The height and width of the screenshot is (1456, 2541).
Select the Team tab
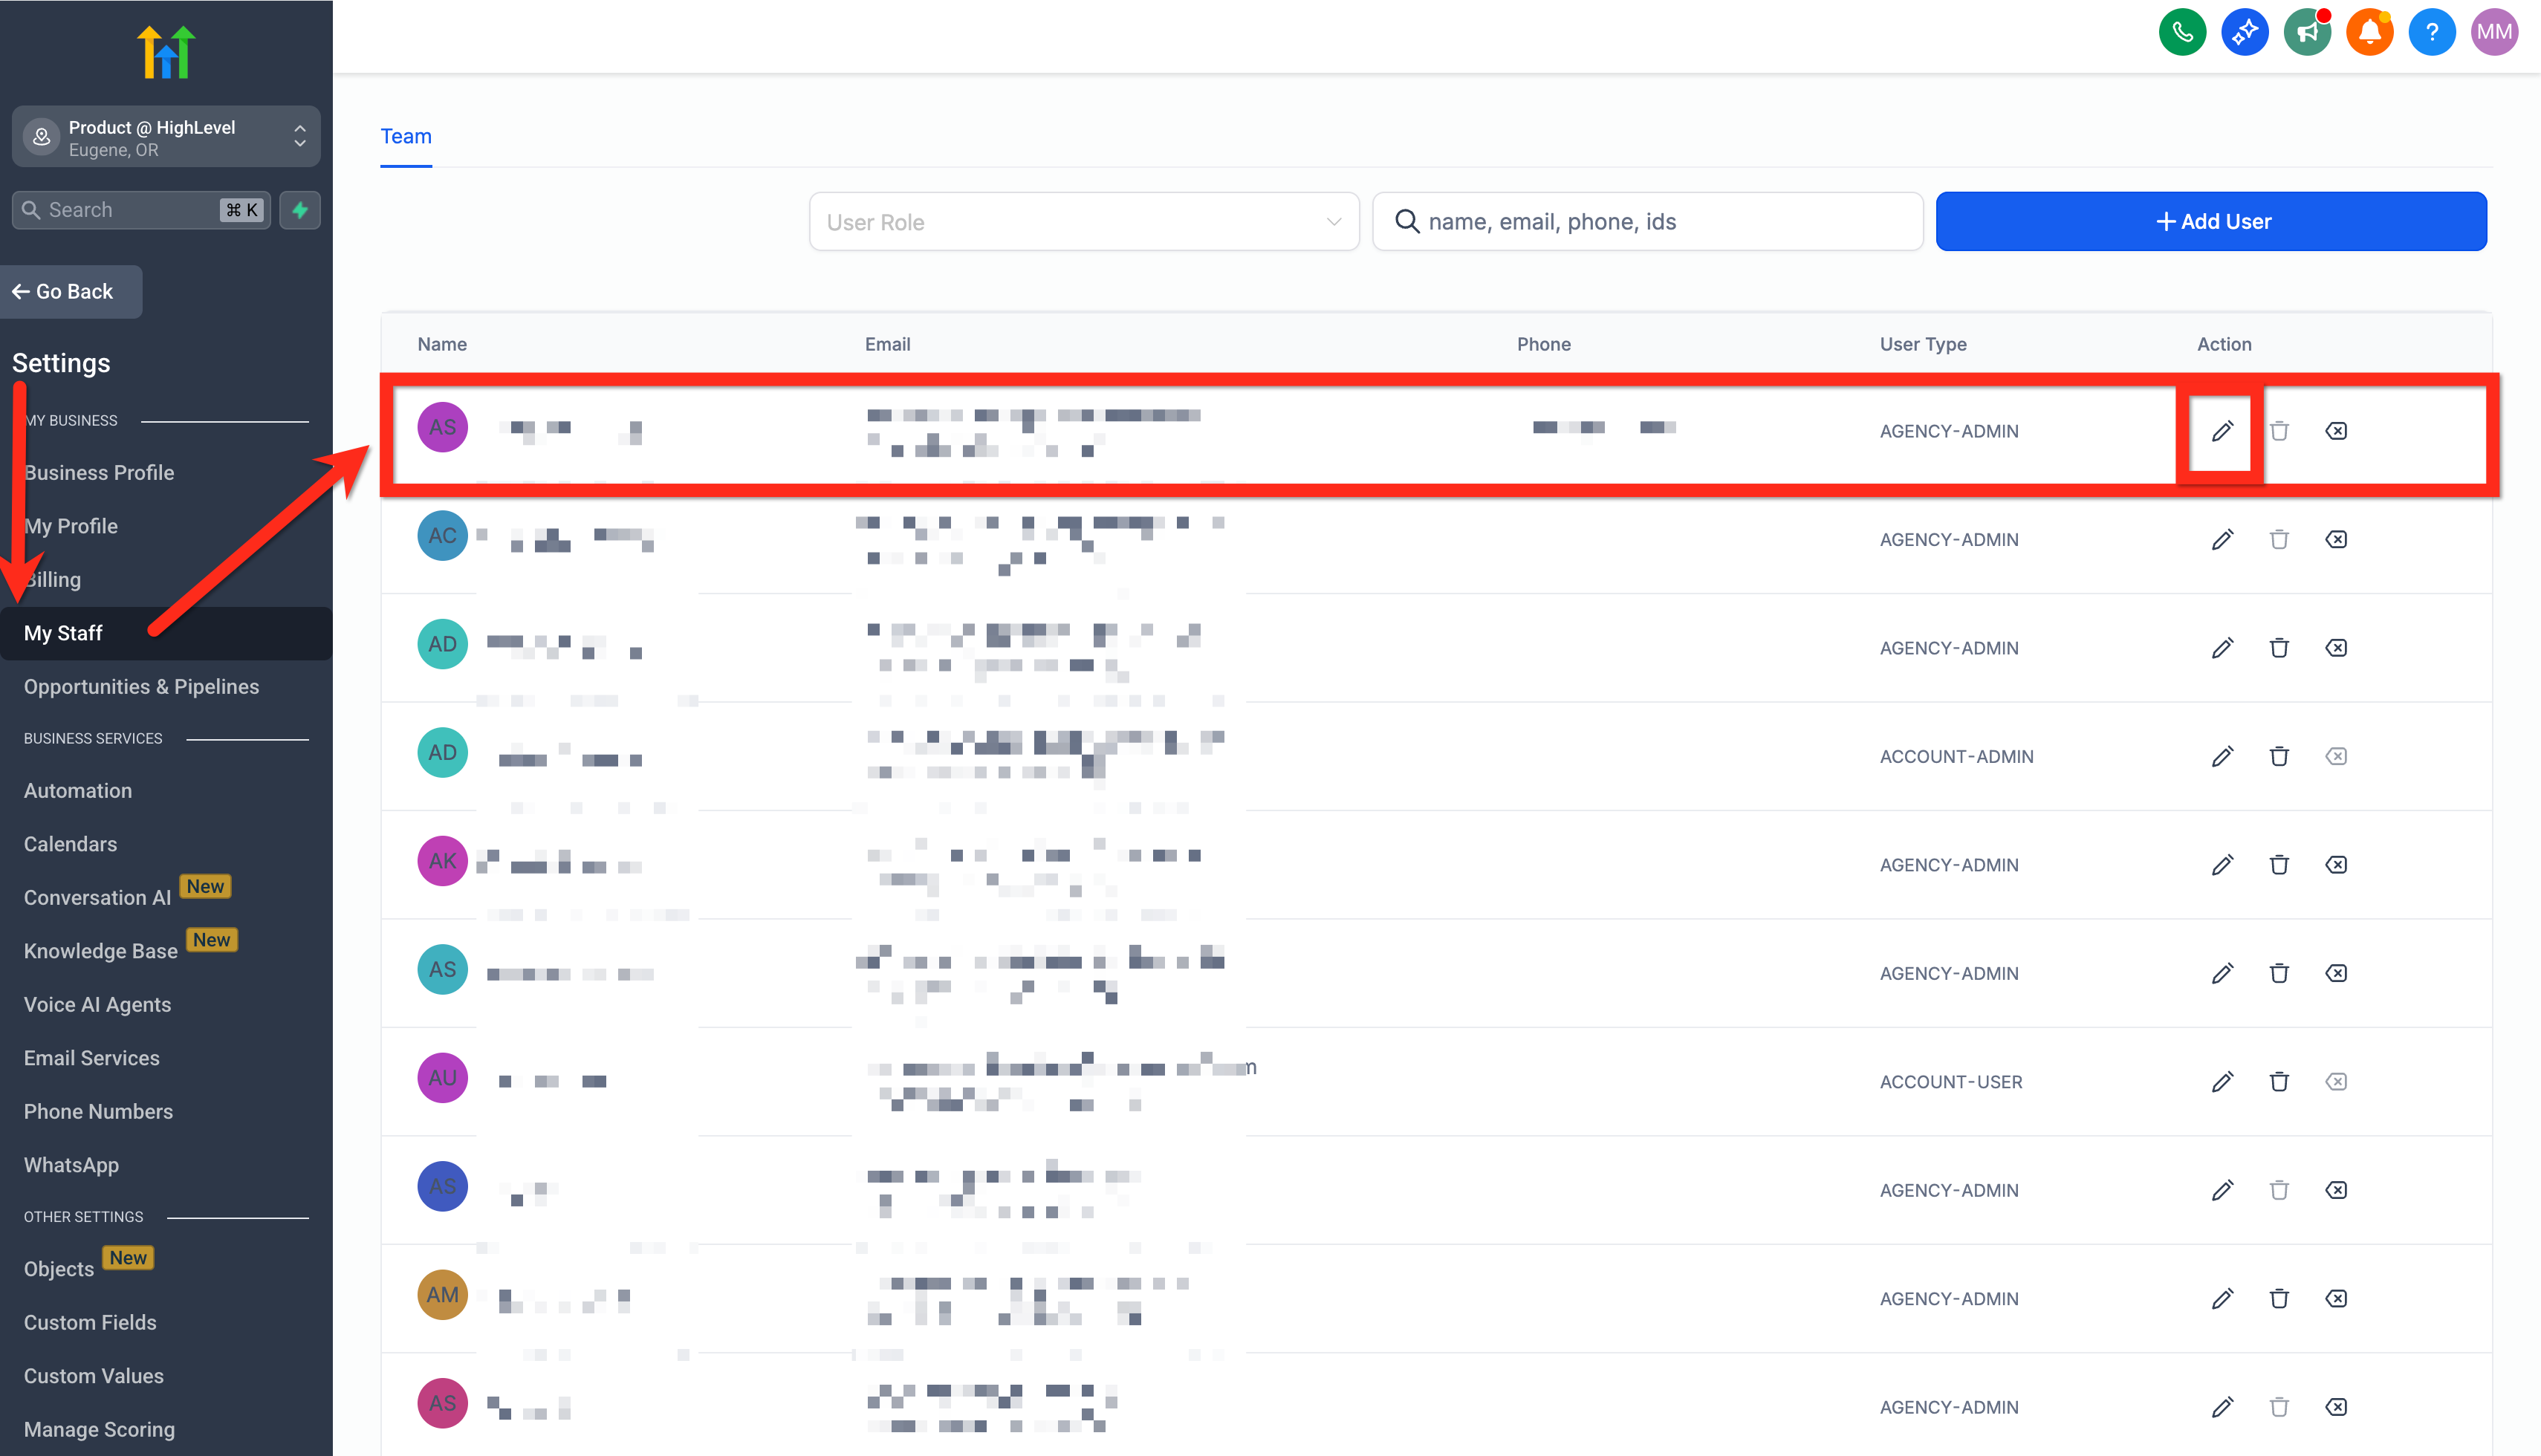(406, 136)
